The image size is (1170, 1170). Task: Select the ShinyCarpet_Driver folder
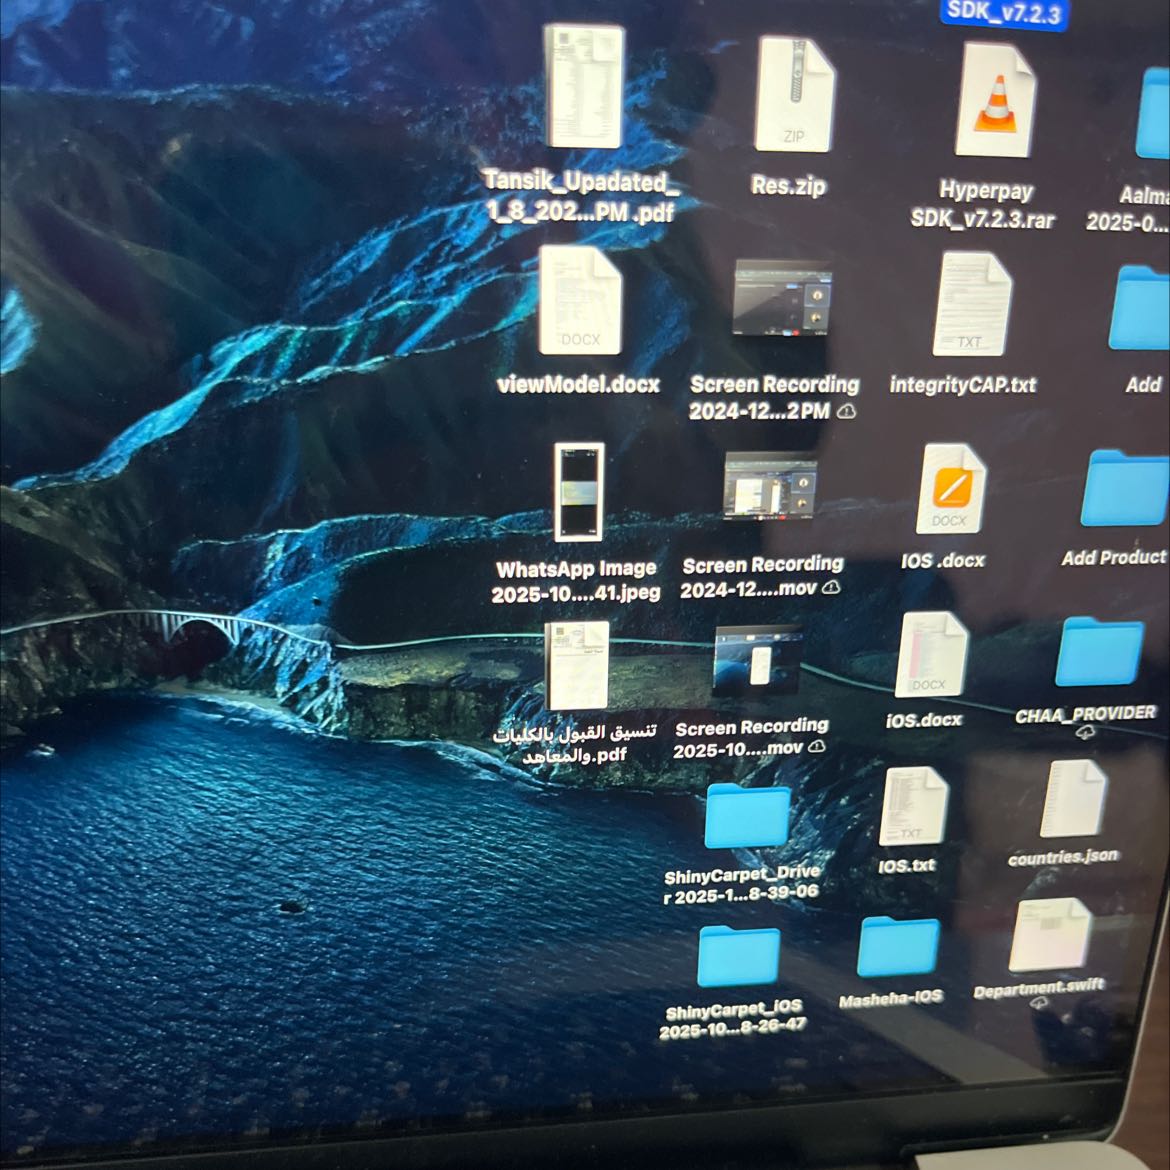point(746,816)
